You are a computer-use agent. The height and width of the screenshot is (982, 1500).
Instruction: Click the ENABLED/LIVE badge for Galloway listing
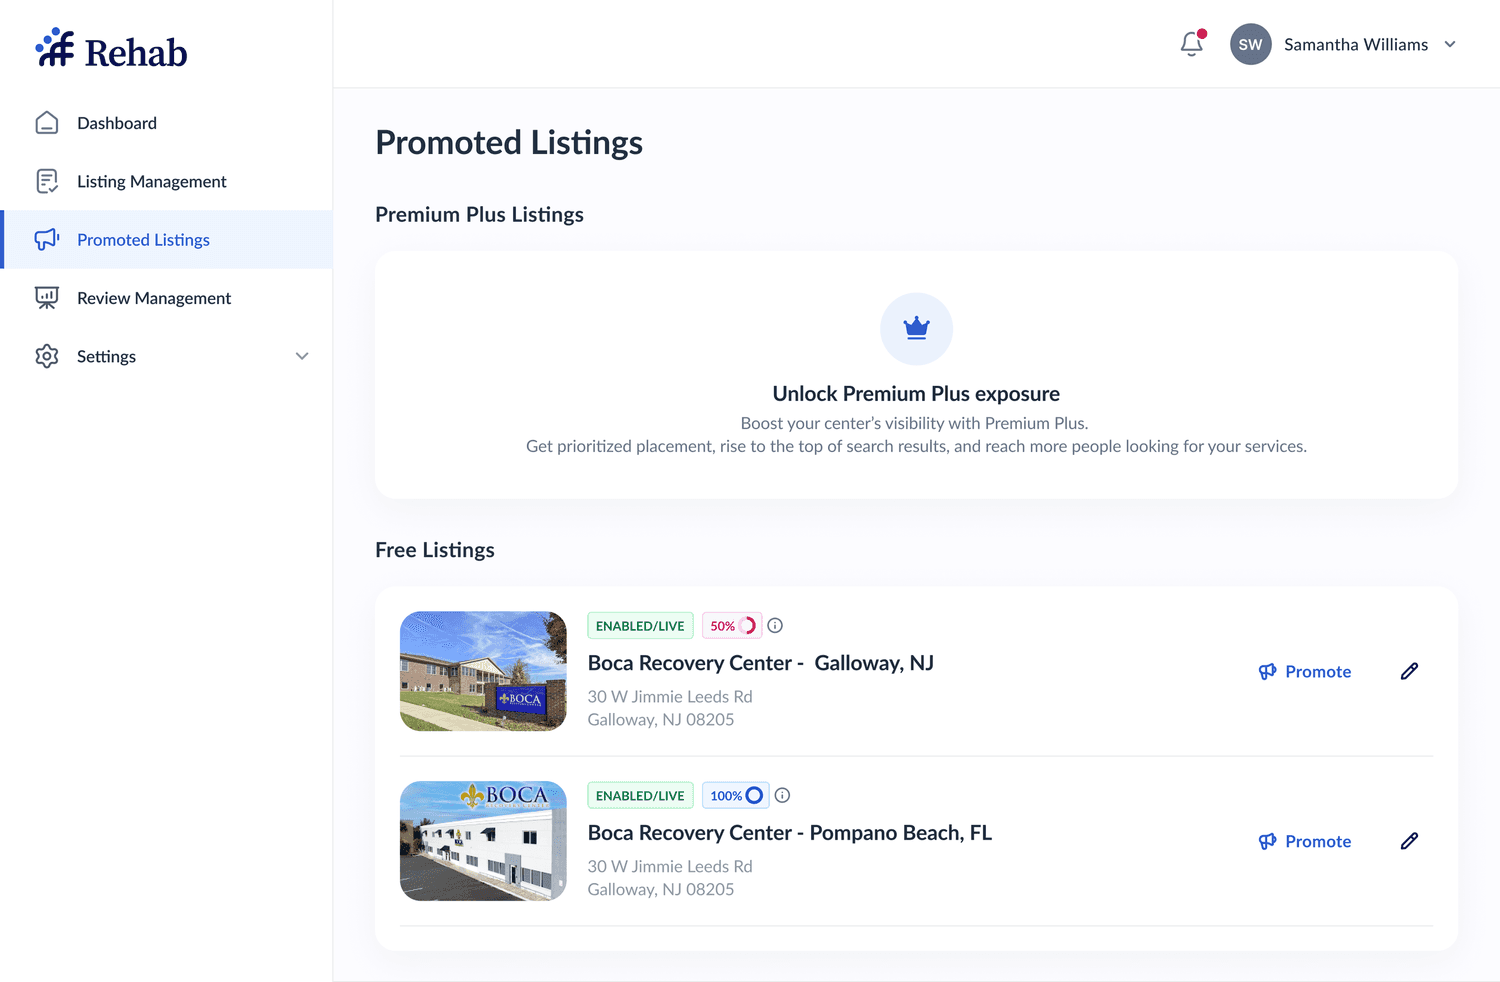tap(640, 626)
